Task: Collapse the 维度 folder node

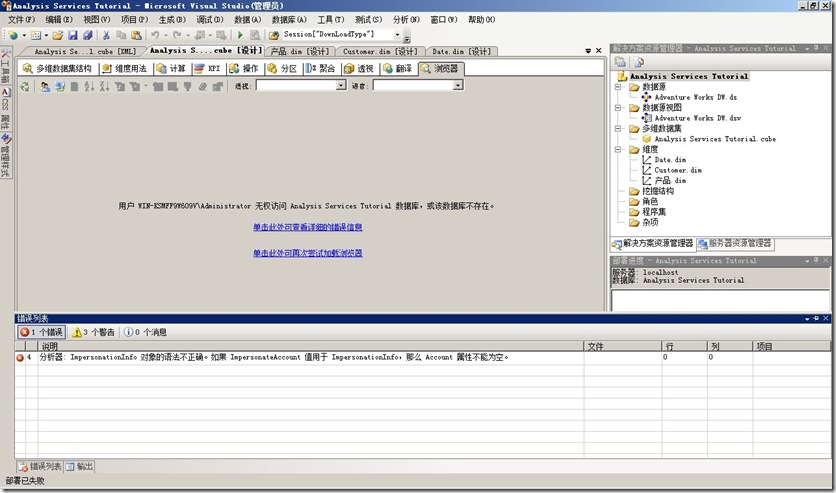Action: point(618,149)
